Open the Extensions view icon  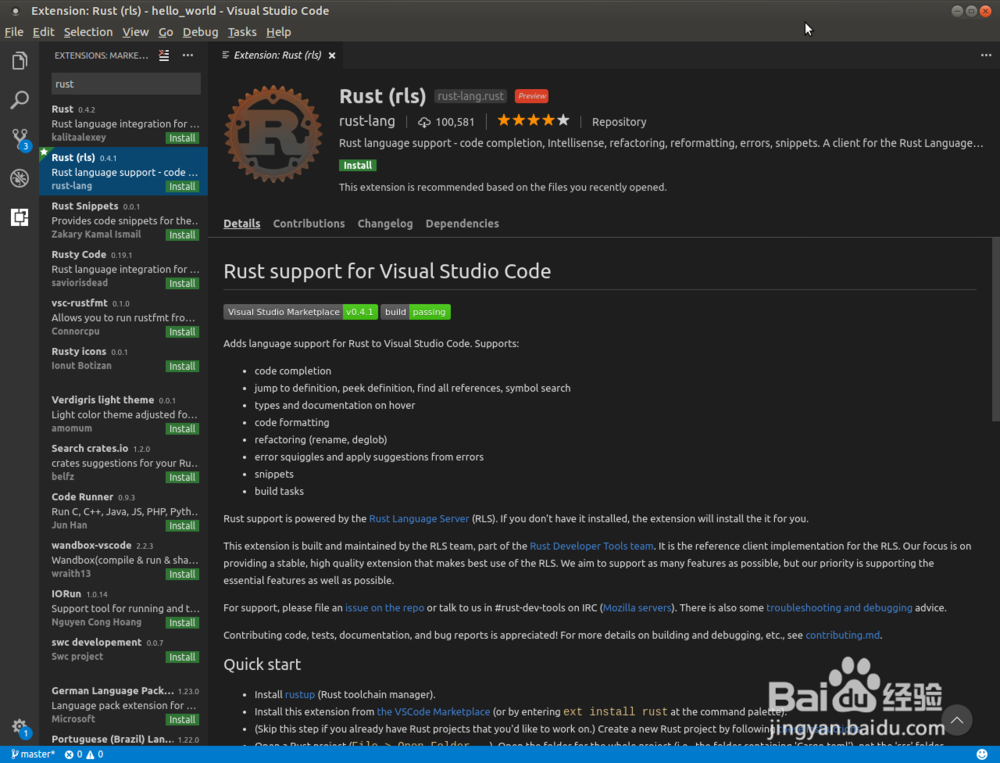pos(19,217)
